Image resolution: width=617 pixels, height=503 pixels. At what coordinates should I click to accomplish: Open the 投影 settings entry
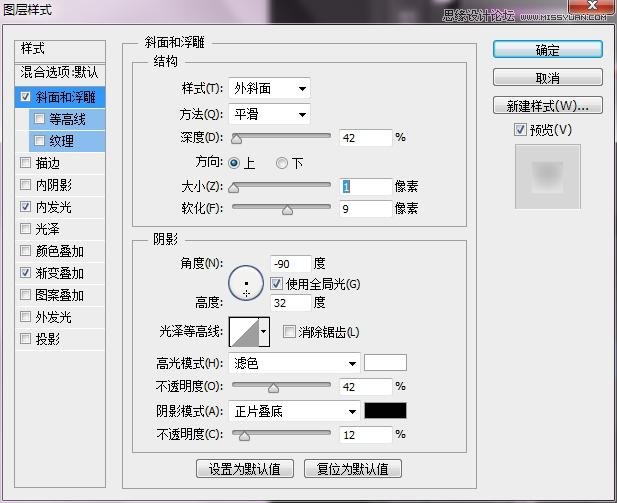[48, 339]
